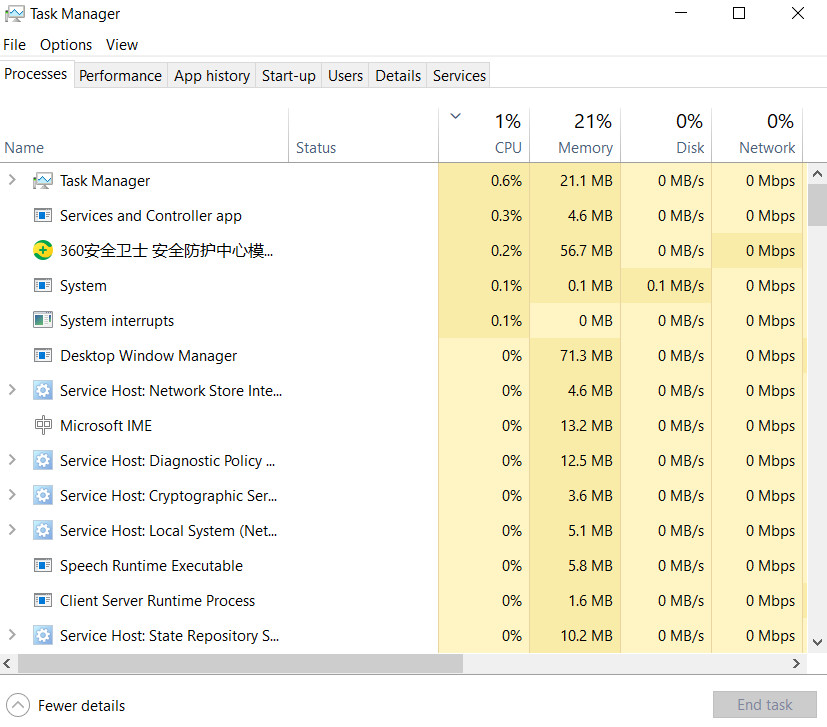This screenshot has width=827, height=727.
Task: Sort by the Disk column header
Action: coord(666,135)
